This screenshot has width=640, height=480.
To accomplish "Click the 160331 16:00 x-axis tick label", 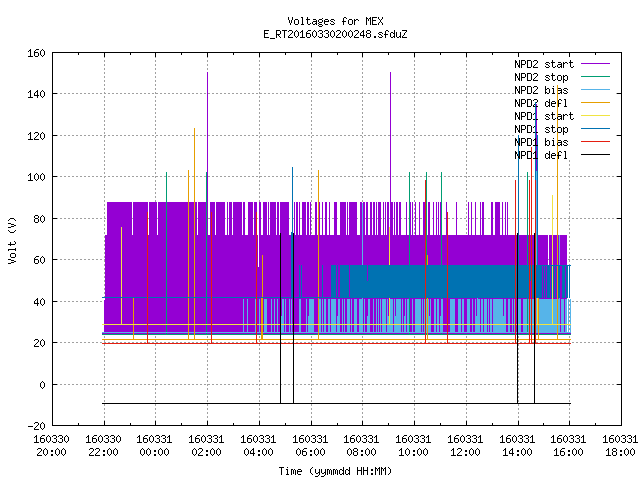I will click(x=568, y=446).
